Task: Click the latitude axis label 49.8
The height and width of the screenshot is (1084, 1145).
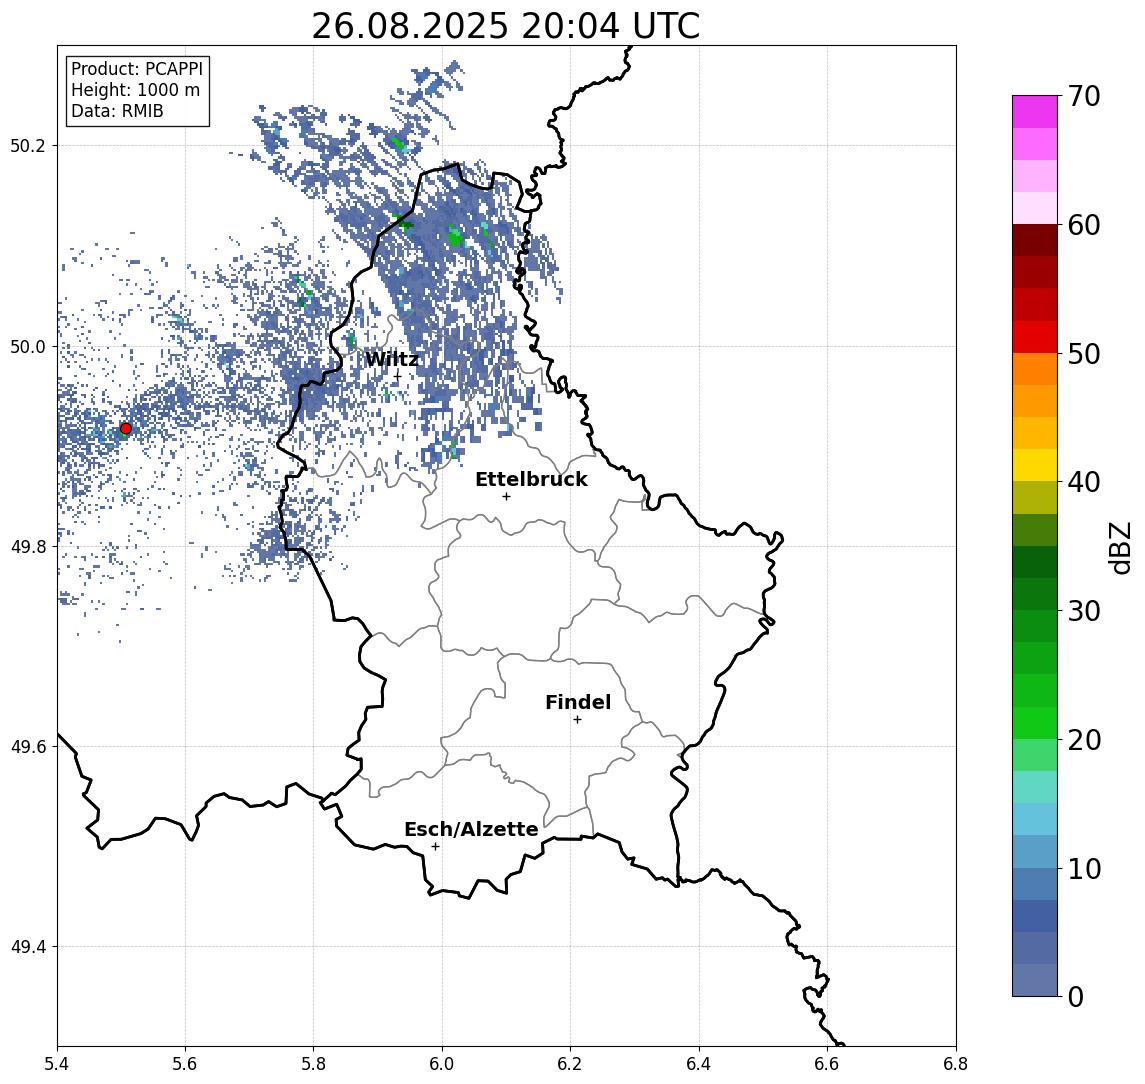Action: pyautogui.click(x=27, y=546)
